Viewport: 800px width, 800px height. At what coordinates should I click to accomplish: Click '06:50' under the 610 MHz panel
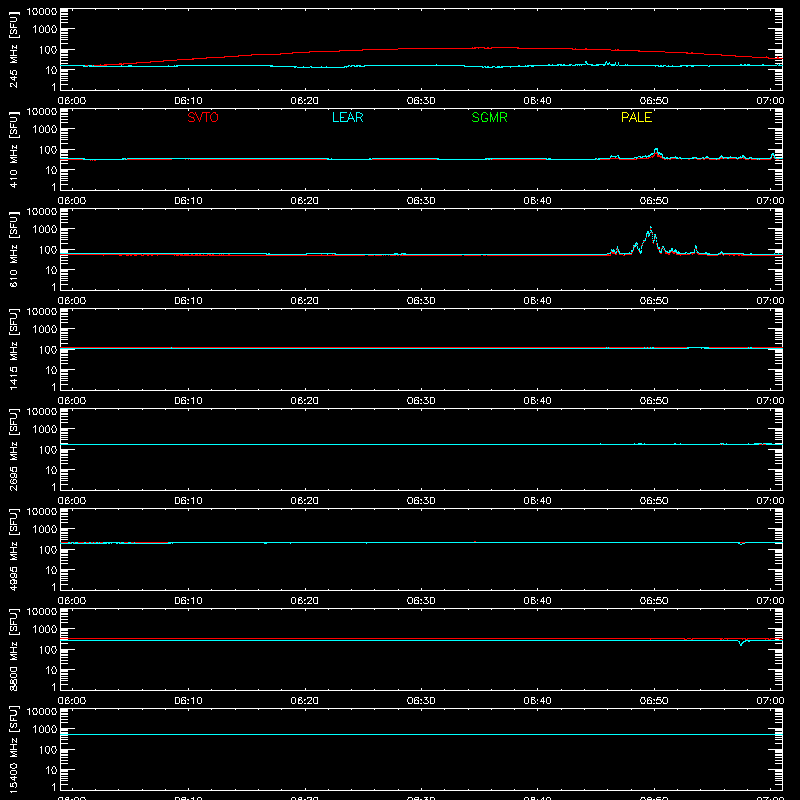coord(654,301)
